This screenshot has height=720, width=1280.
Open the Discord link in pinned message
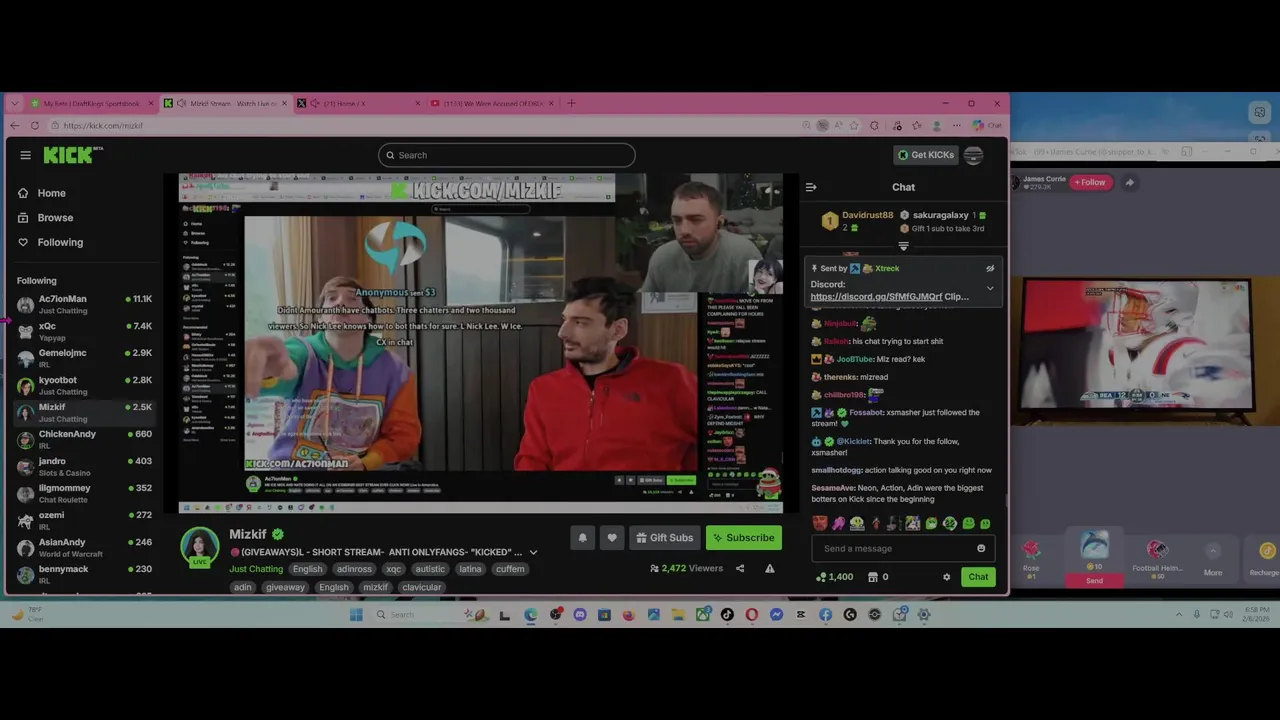click(876, 297)
